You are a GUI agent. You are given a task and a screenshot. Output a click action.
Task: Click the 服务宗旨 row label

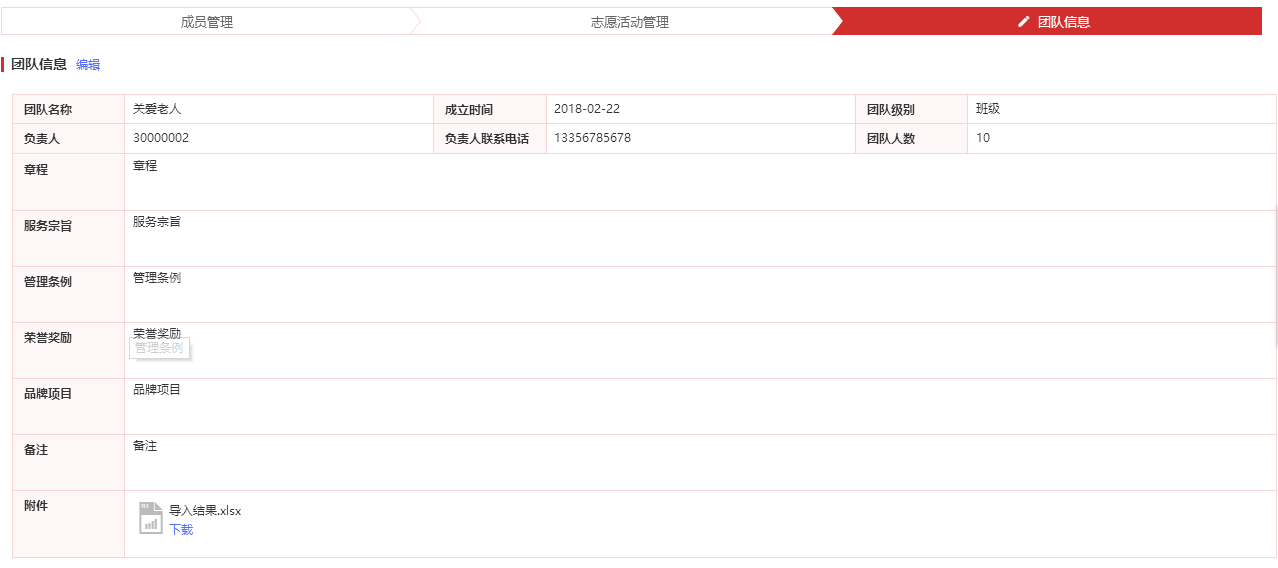(x=48, y=226)
